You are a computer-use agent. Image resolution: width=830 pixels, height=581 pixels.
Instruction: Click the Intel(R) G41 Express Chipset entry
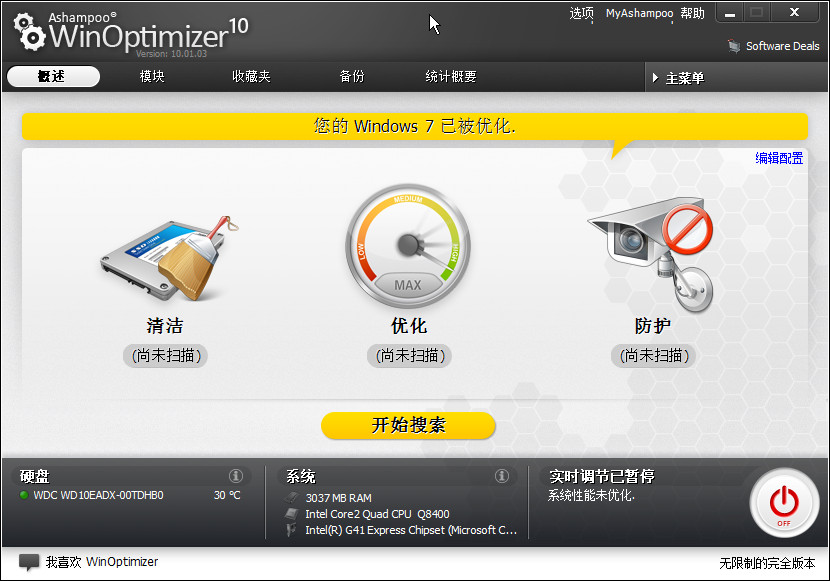point(411,530)
